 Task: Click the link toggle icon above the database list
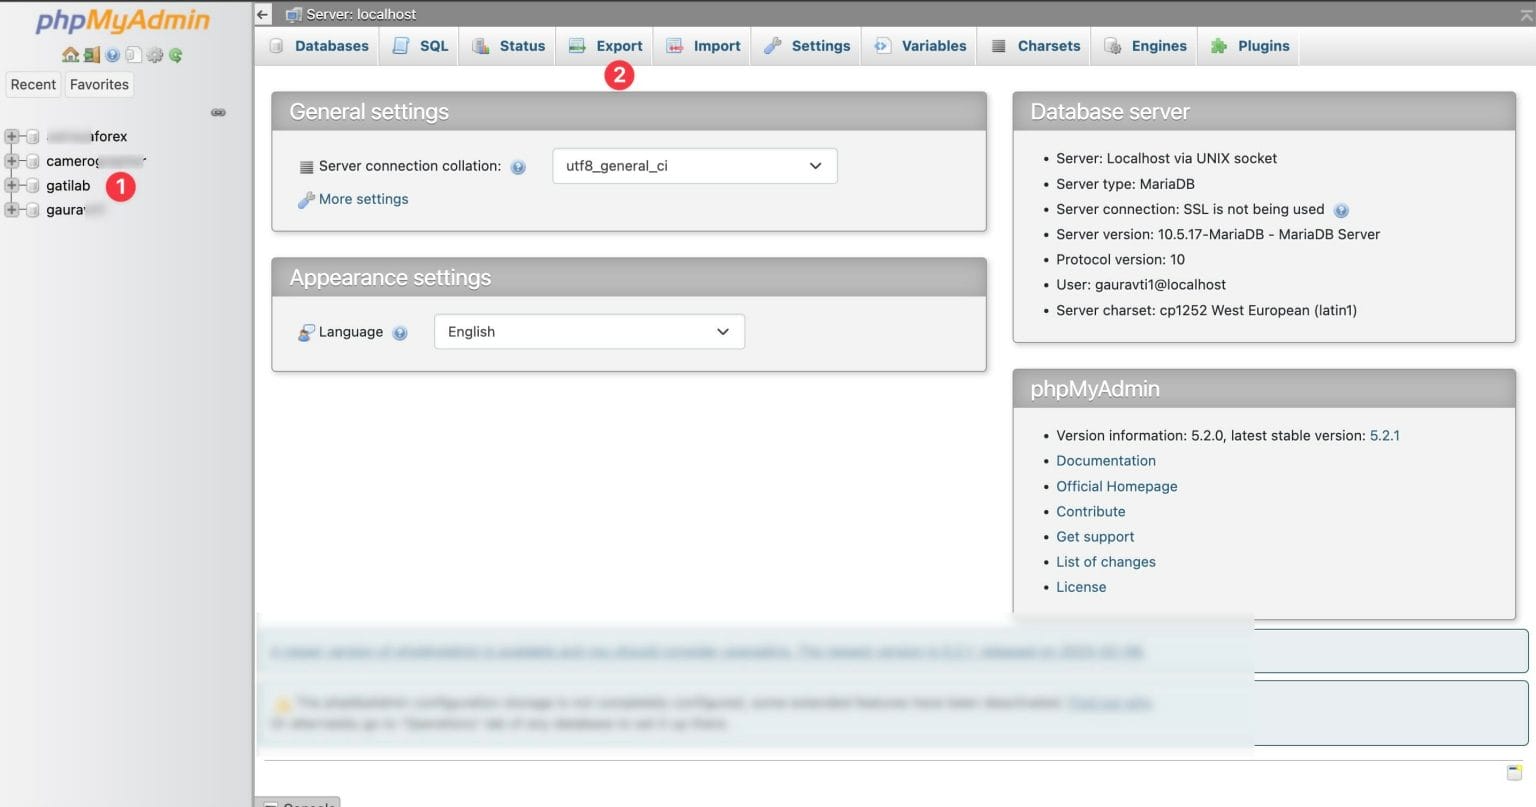point(218,112)
